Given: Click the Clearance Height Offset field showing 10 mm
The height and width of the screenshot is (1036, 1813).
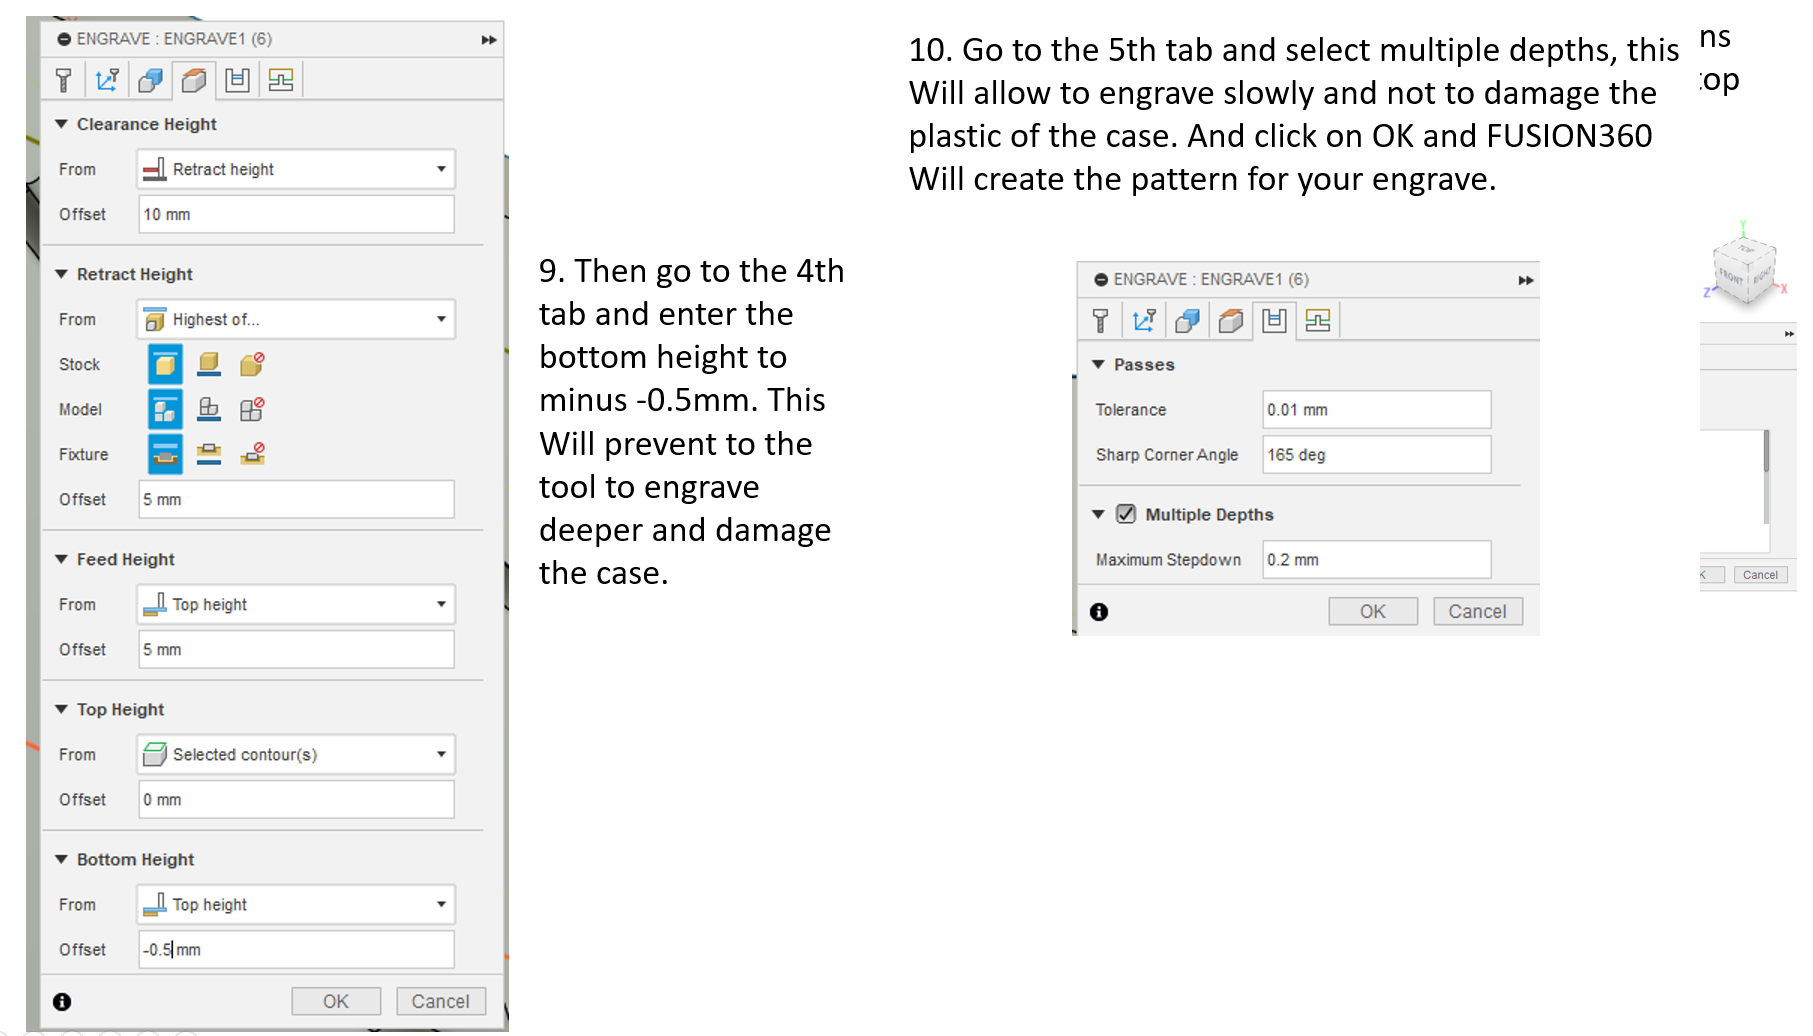Looking at the screenshot, I should 296,214.
